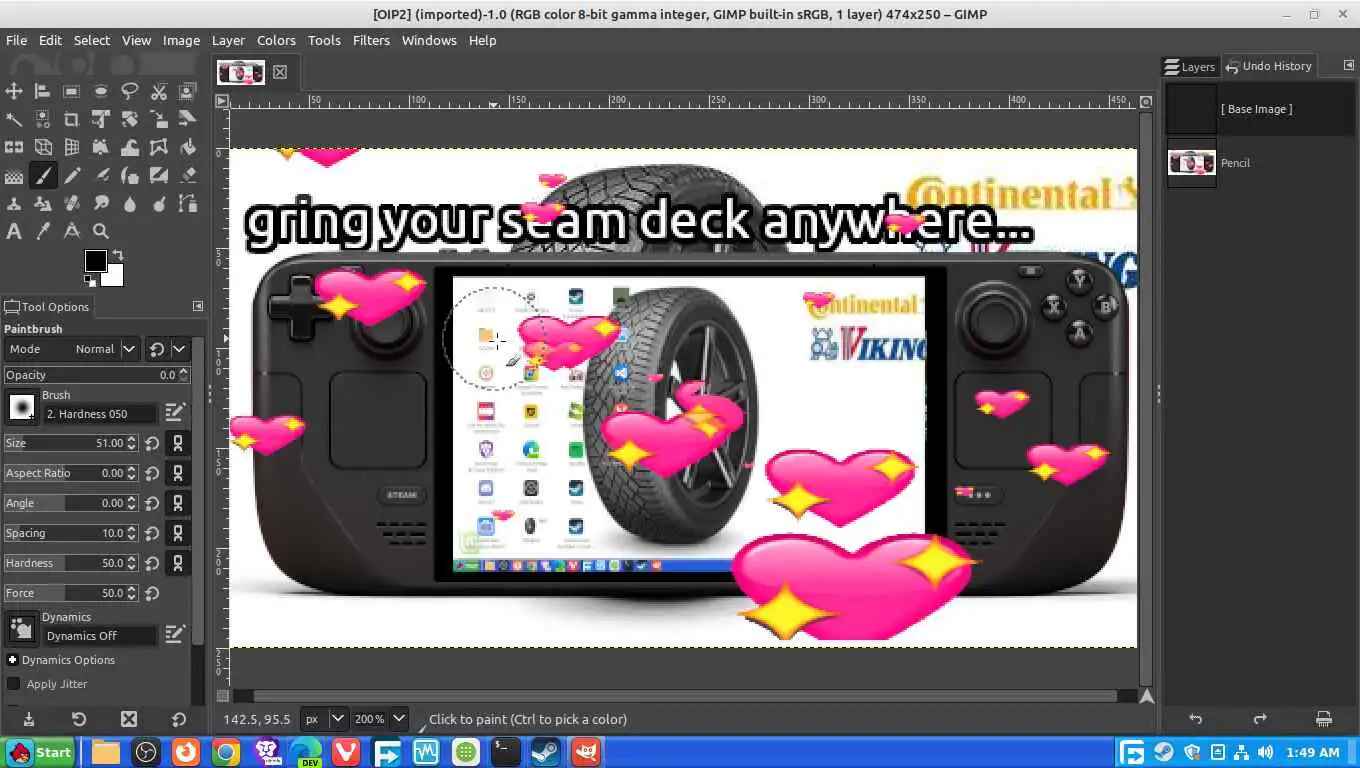Select the Text tool
This screenshot has height=768, width=1360.
(x=14, y=231)
